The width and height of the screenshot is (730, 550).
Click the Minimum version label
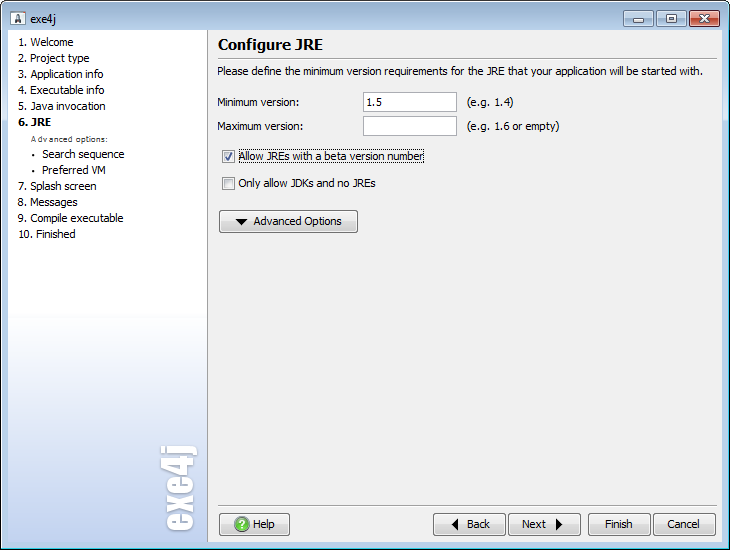(x=258, y=102)
